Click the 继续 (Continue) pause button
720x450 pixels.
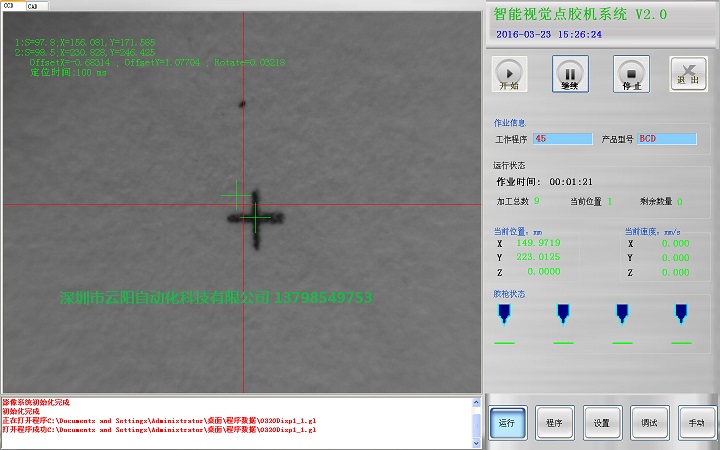pos(570,74)
